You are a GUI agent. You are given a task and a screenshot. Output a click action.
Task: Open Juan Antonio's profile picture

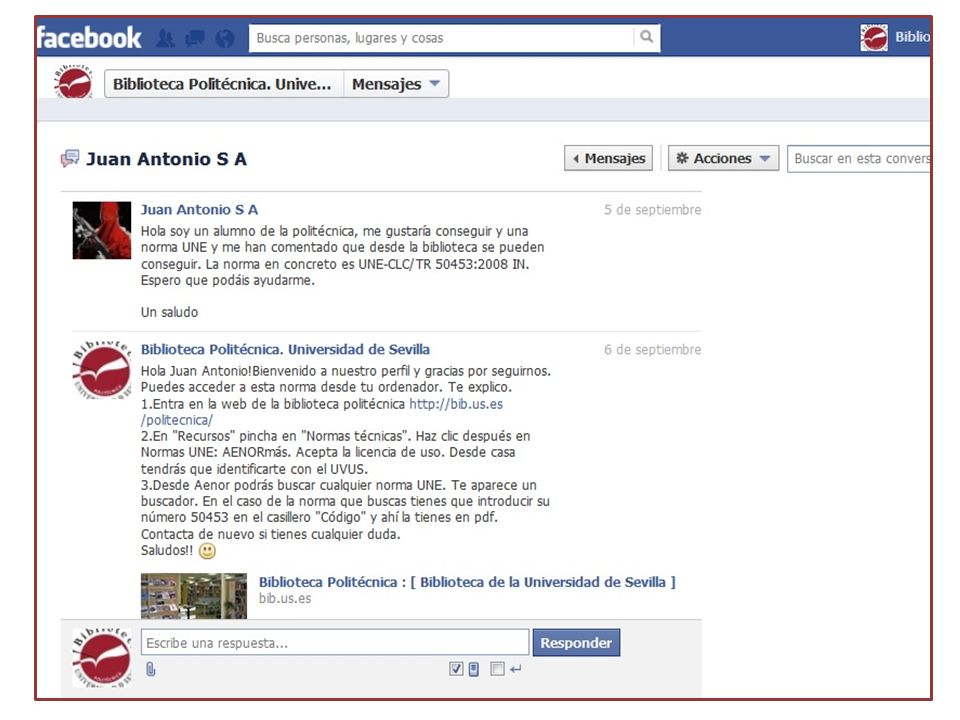click(x=102, y=230)
